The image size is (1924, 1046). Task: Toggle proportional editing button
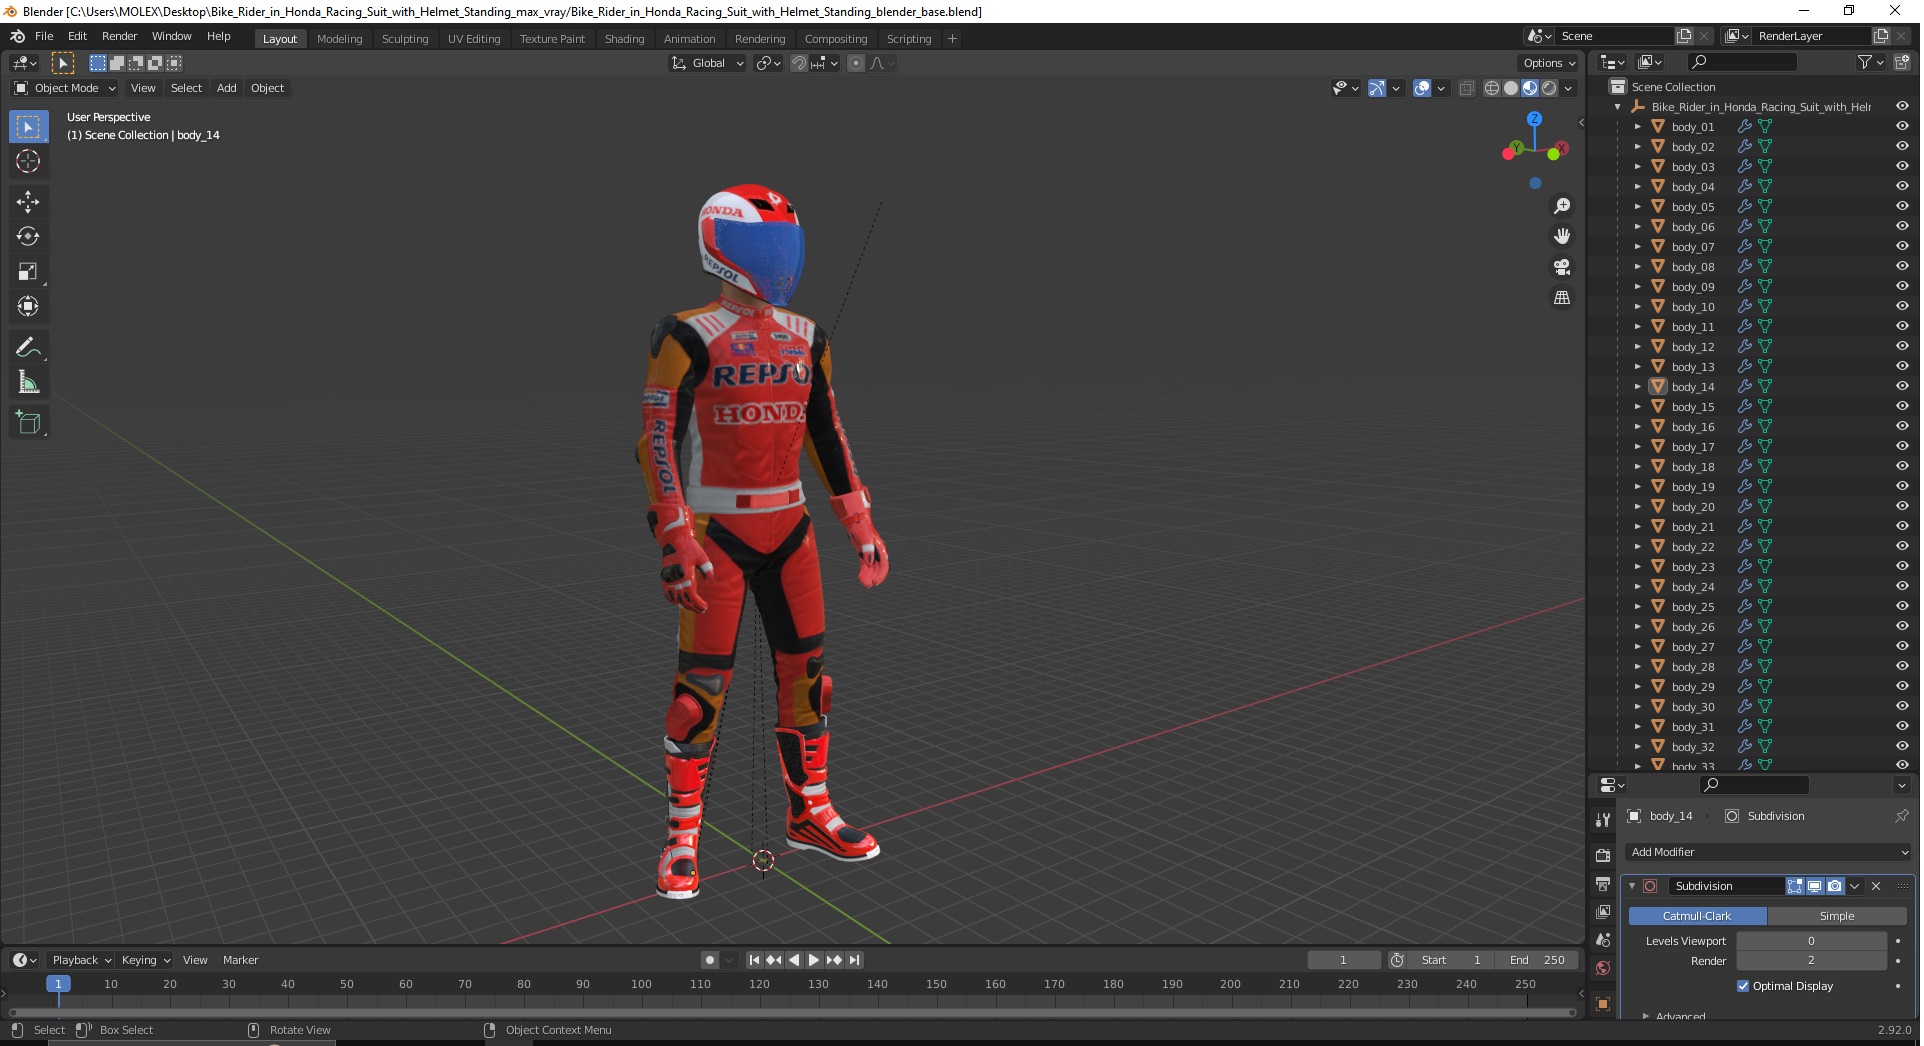pos(856,63)
